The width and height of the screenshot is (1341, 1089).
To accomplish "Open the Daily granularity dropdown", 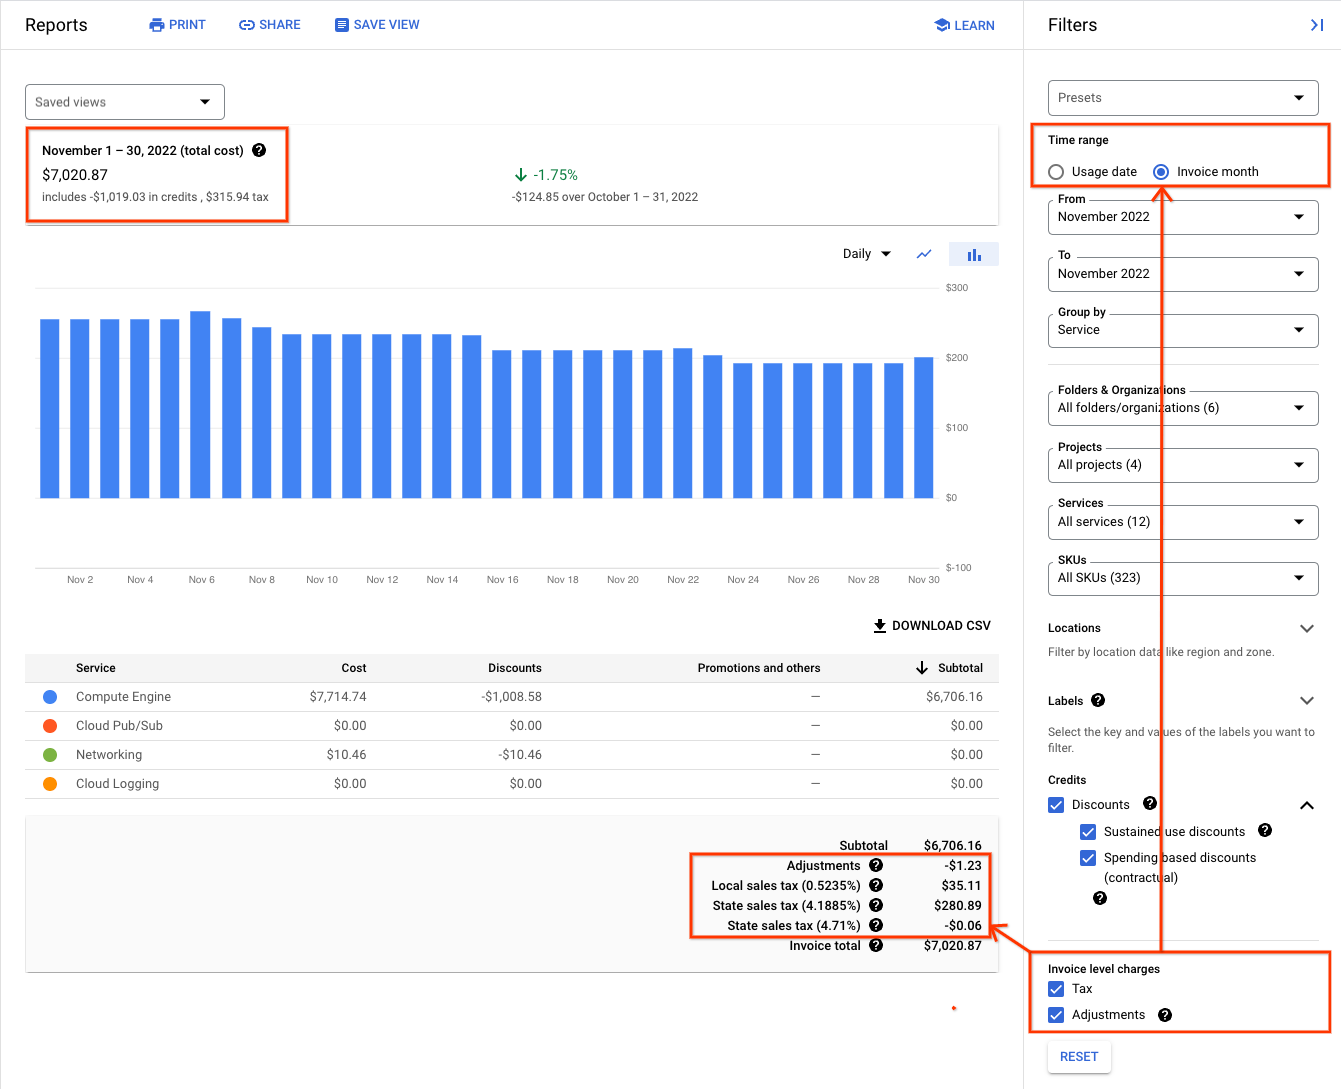I will pos(866,254).
